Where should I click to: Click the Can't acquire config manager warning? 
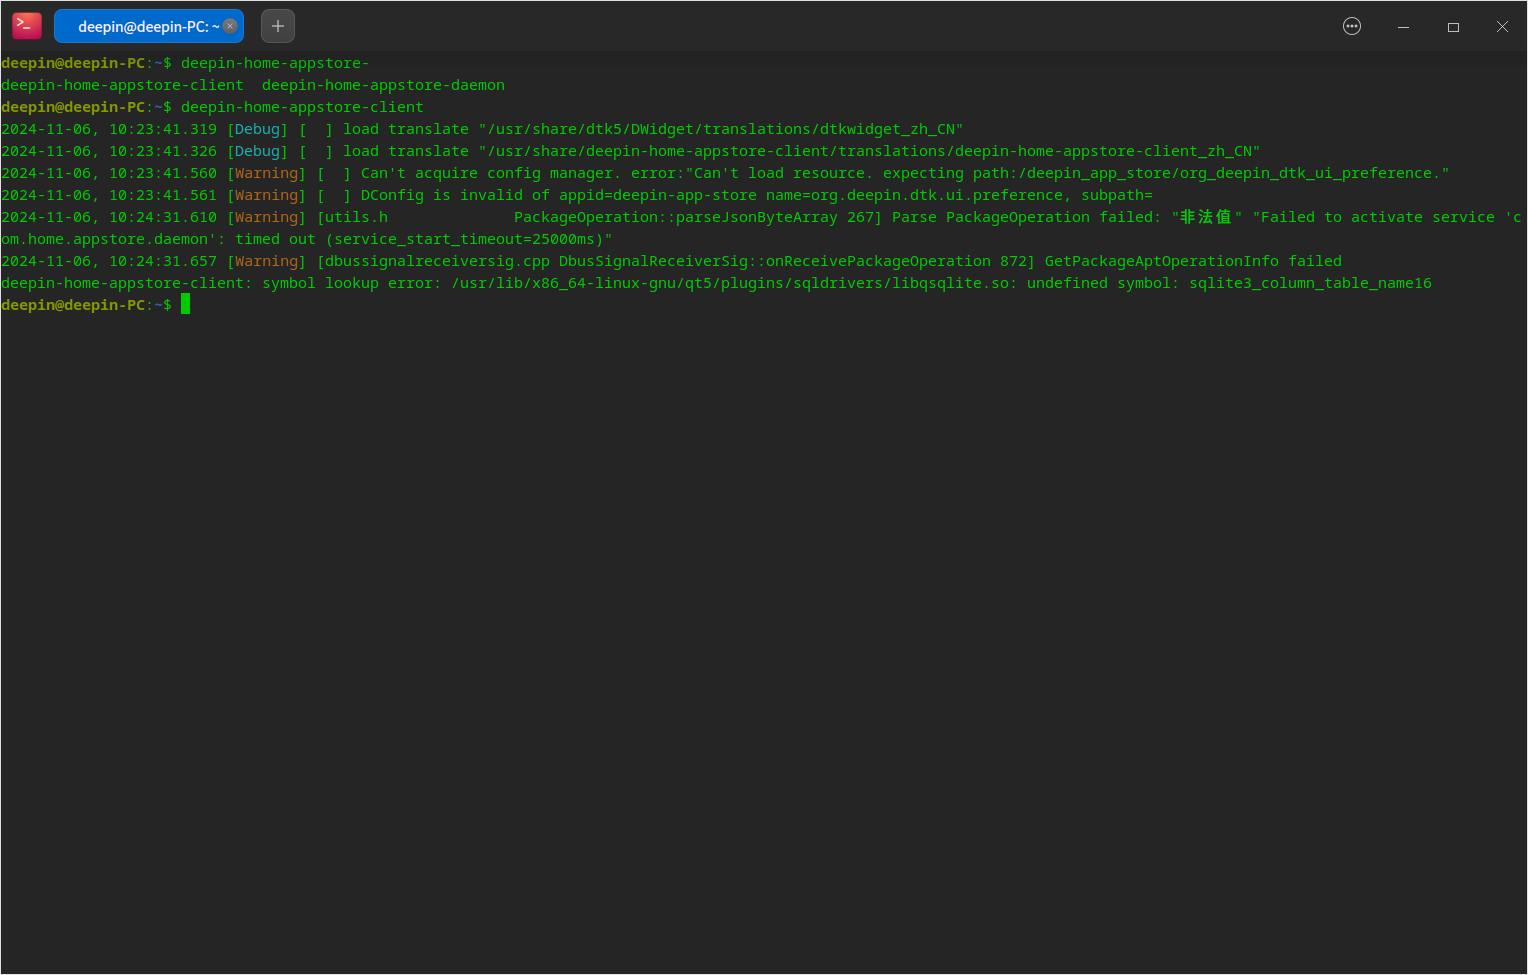[905, 173]
